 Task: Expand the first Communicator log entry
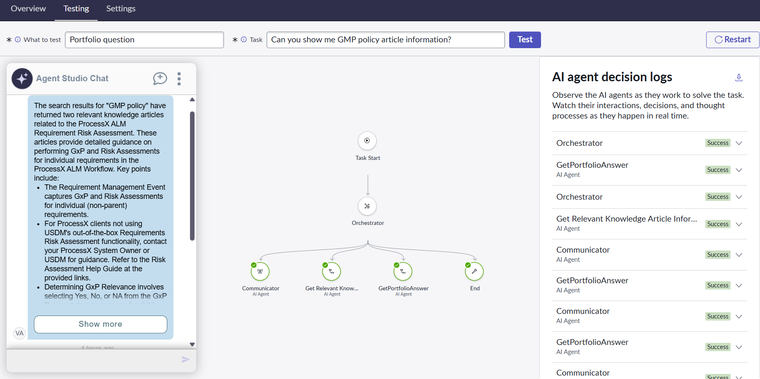click(739, 254)
